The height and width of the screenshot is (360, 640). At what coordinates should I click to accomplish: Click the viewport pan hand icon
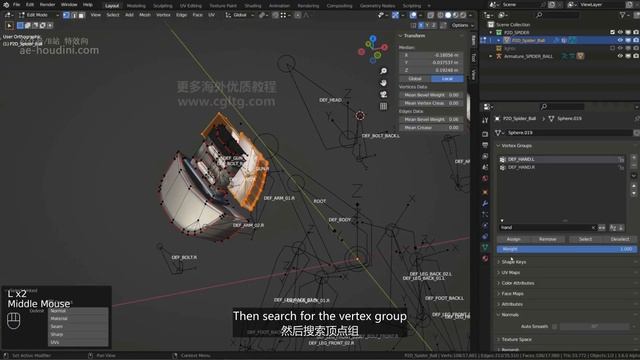tap(383, 83)
